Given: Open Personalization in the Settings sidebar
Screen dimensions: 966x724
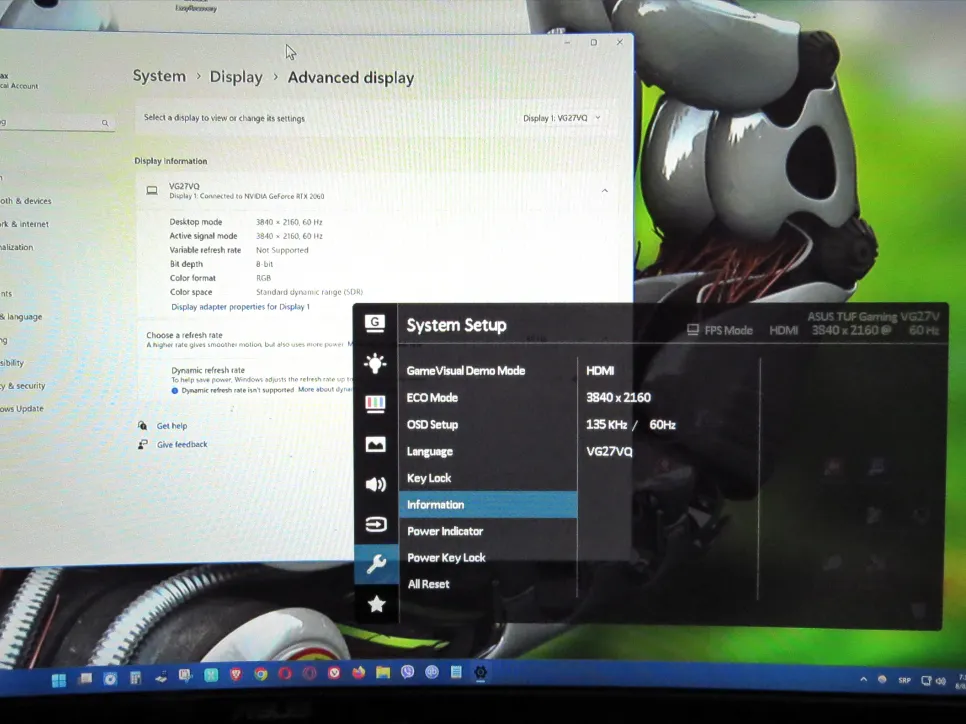Looking at the screenshot, I should (x=17, y=247).
